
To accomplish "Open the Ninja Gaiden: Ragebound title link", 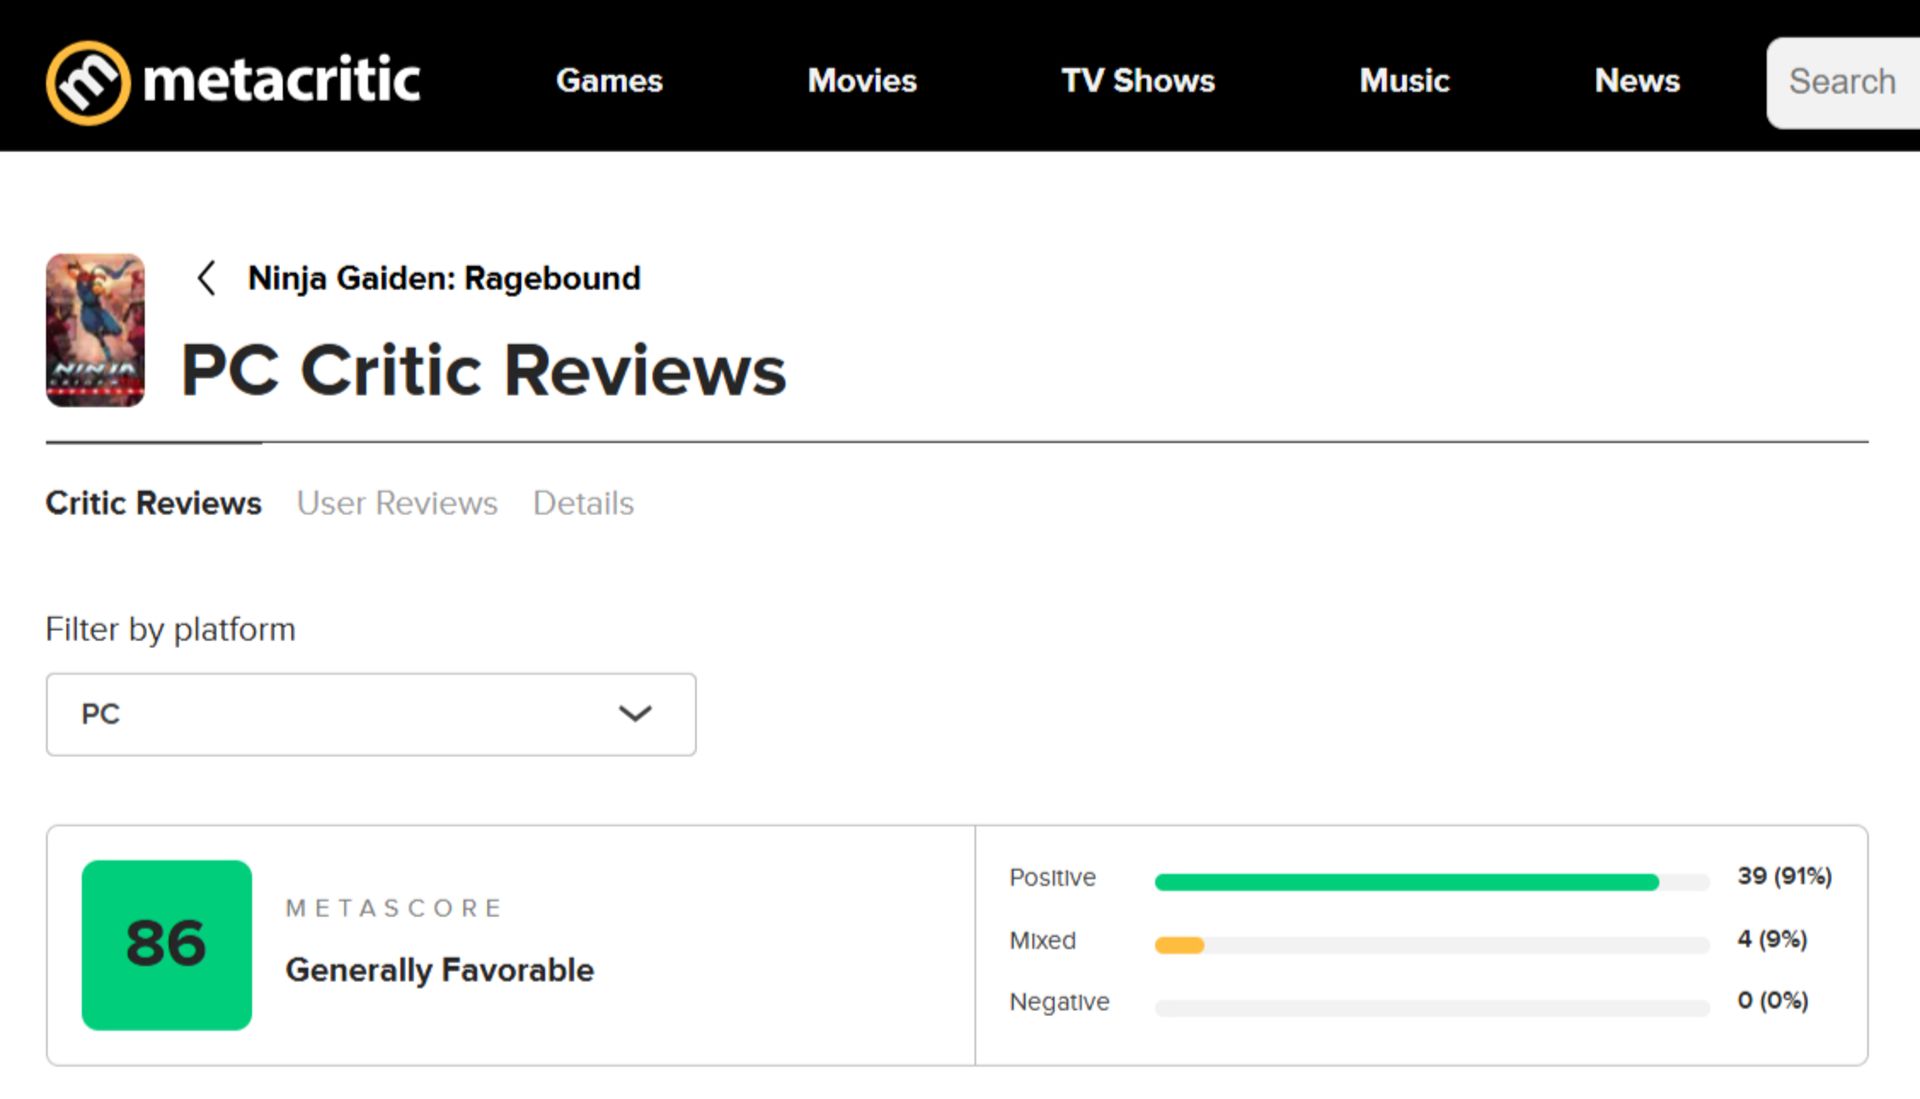I will pyautogui.click(x=444, y=278).
